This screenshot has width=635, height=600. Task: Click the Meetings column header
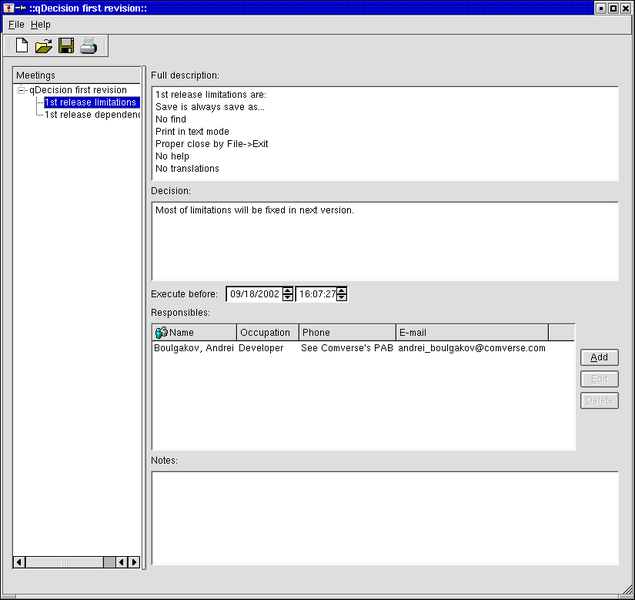[x=77, y=75]
